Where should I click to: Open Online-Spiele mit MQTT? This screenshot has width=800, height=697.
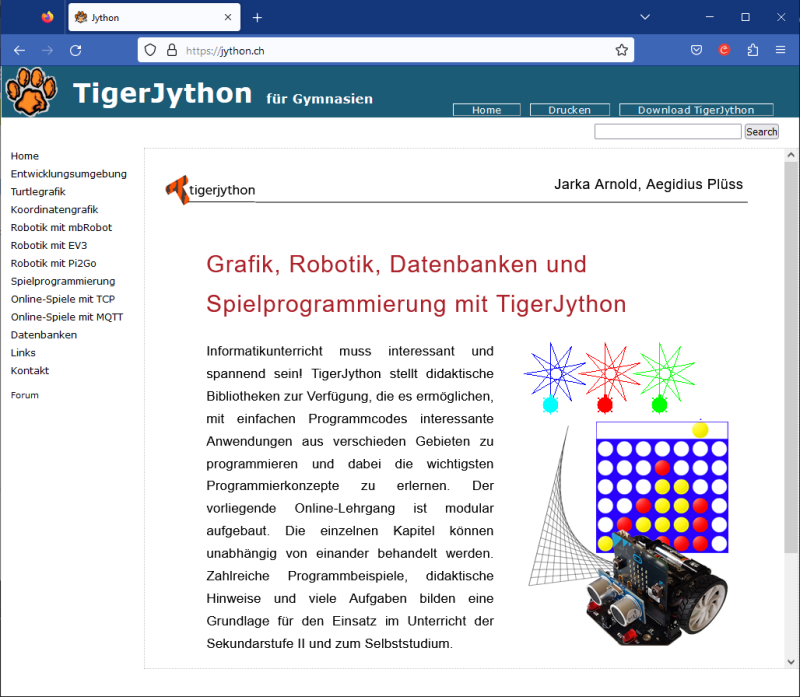67,317
